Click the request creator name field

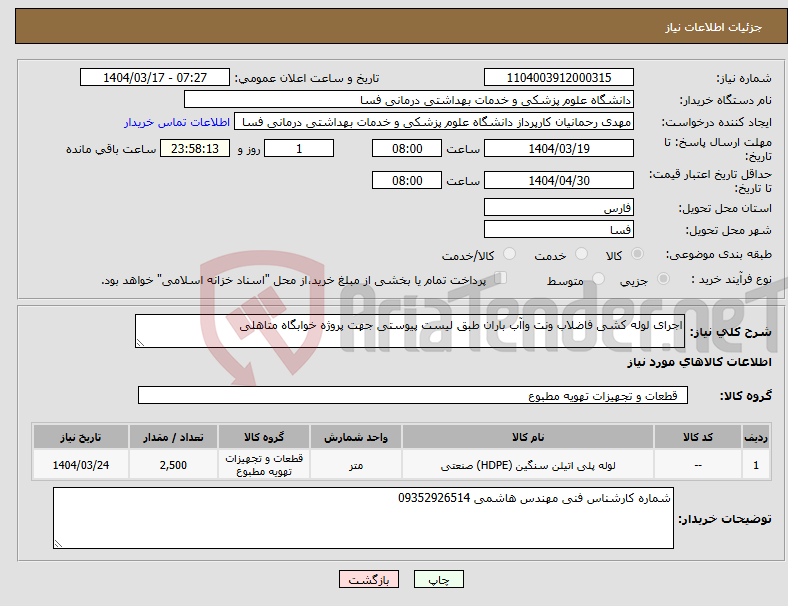pyautogui.click(x=434, y=122)
